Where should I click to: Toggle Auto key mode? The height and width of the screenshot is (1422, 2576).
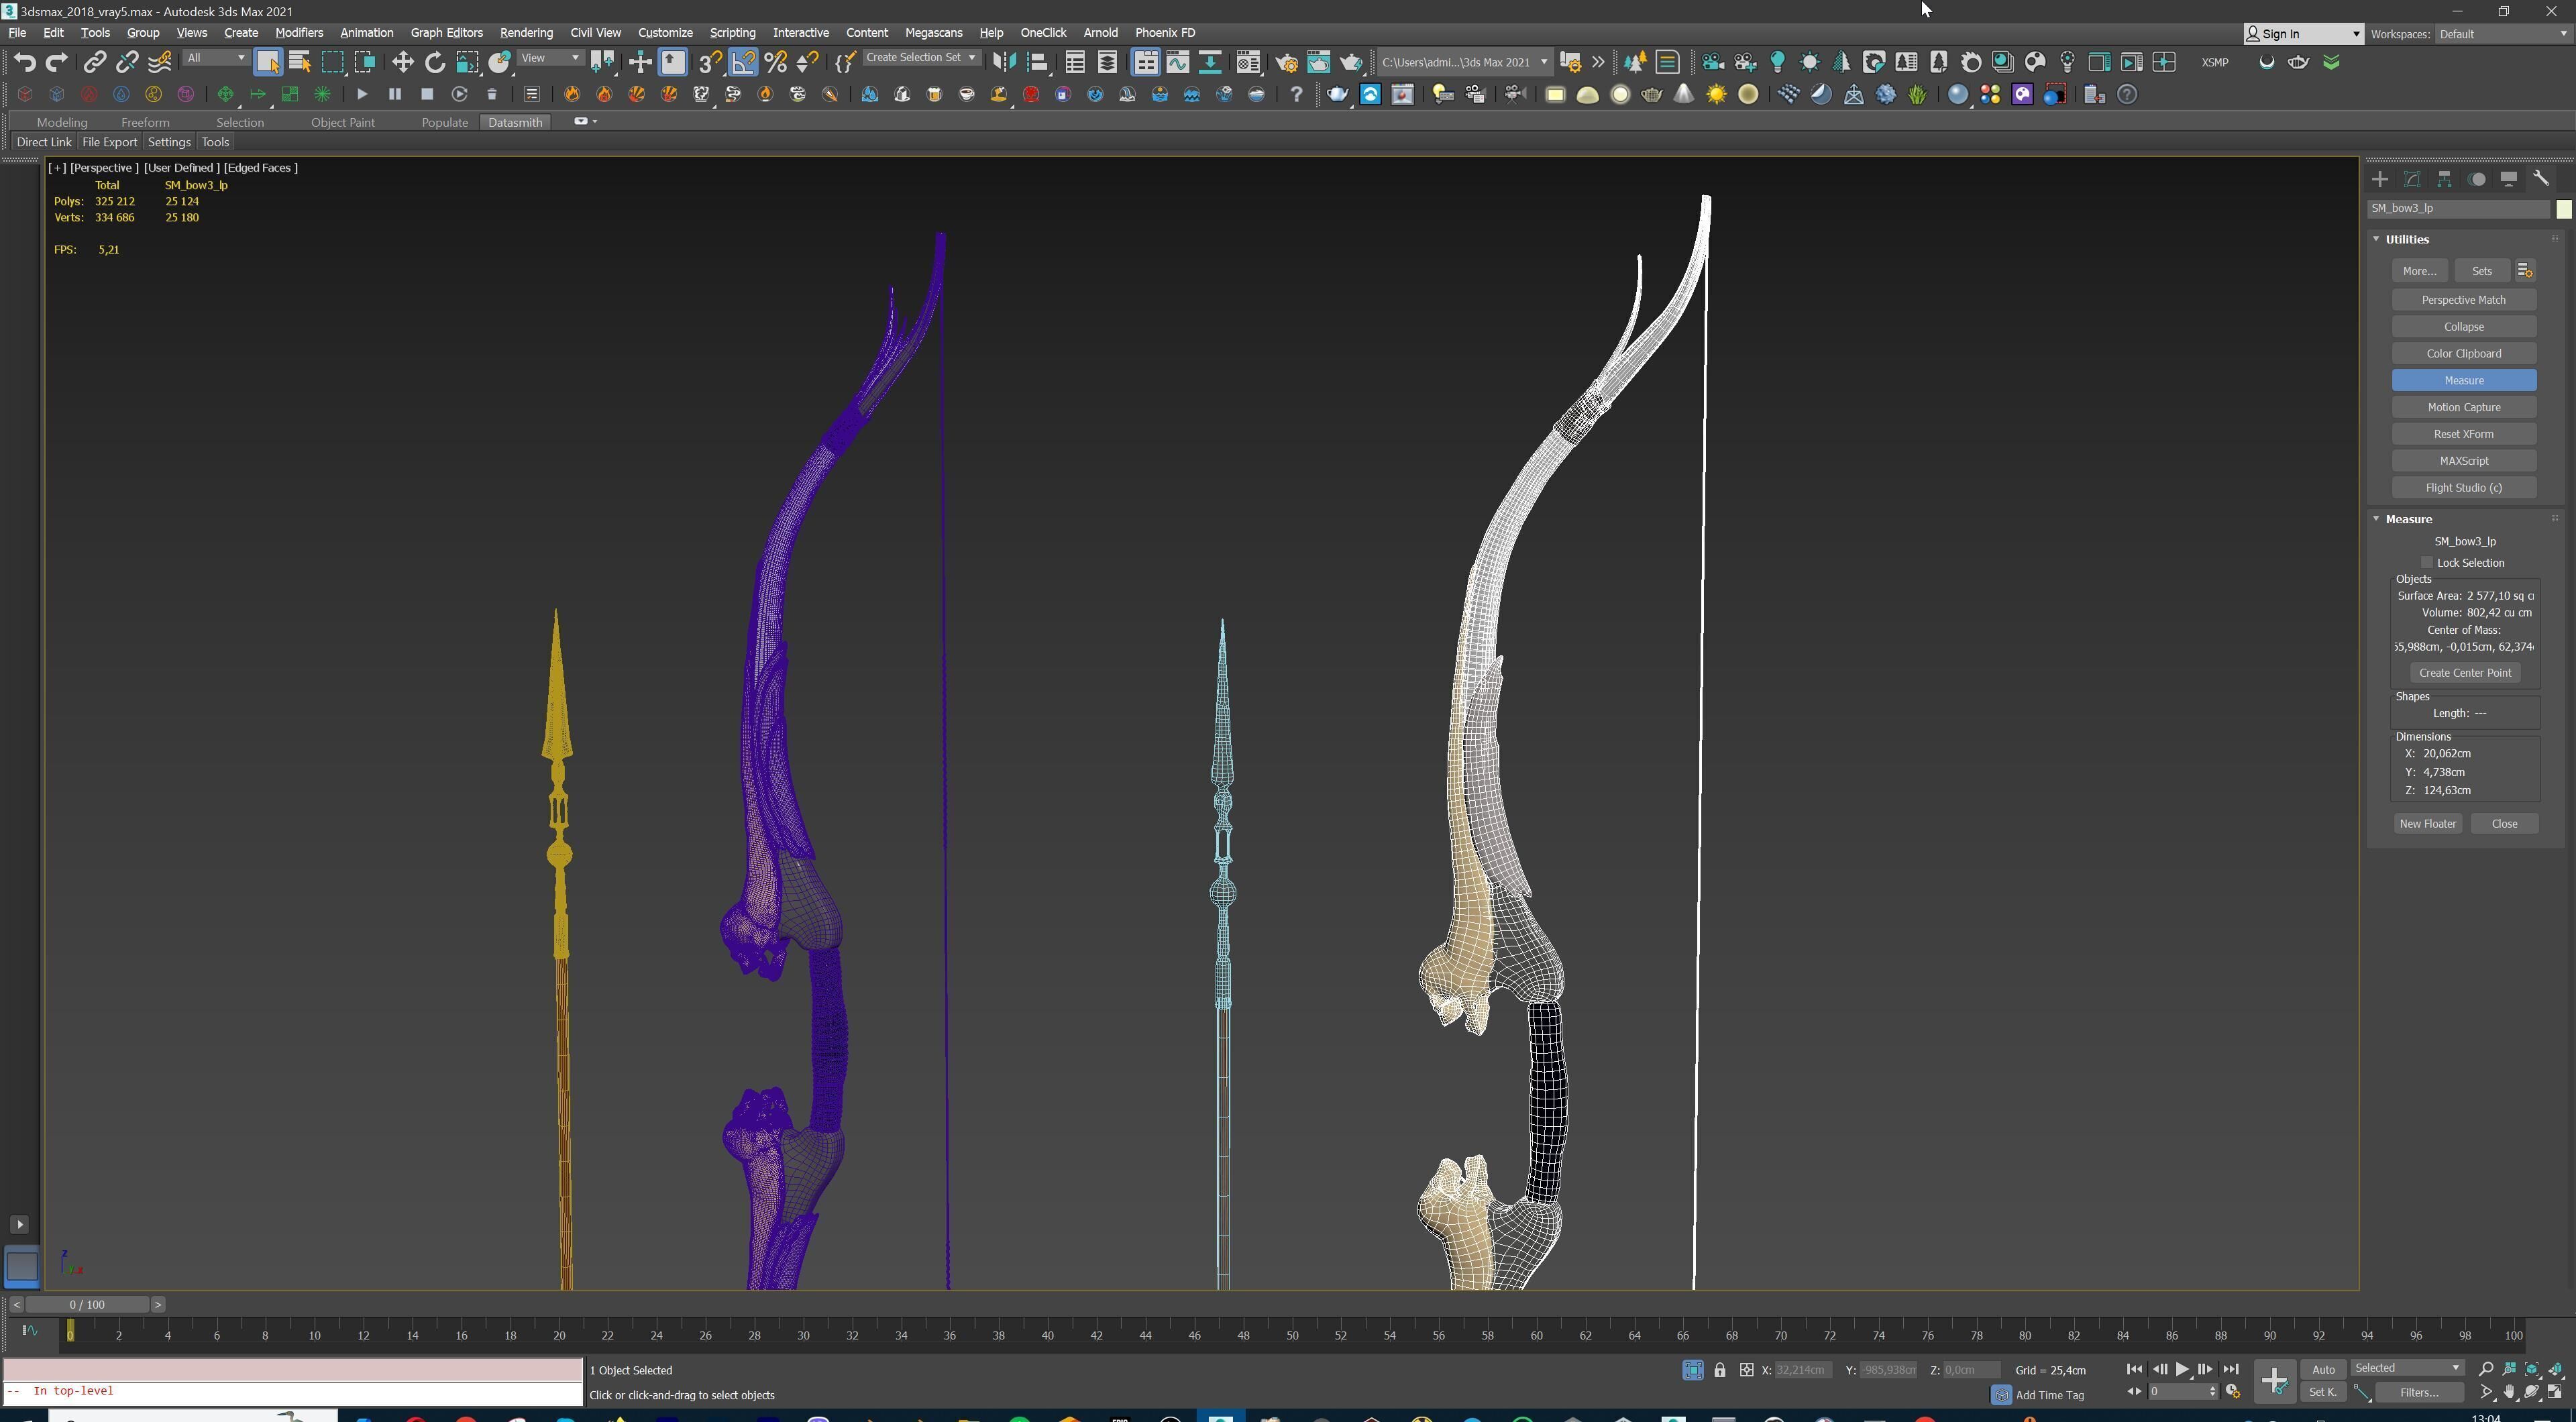[x=2323, y=1369]
